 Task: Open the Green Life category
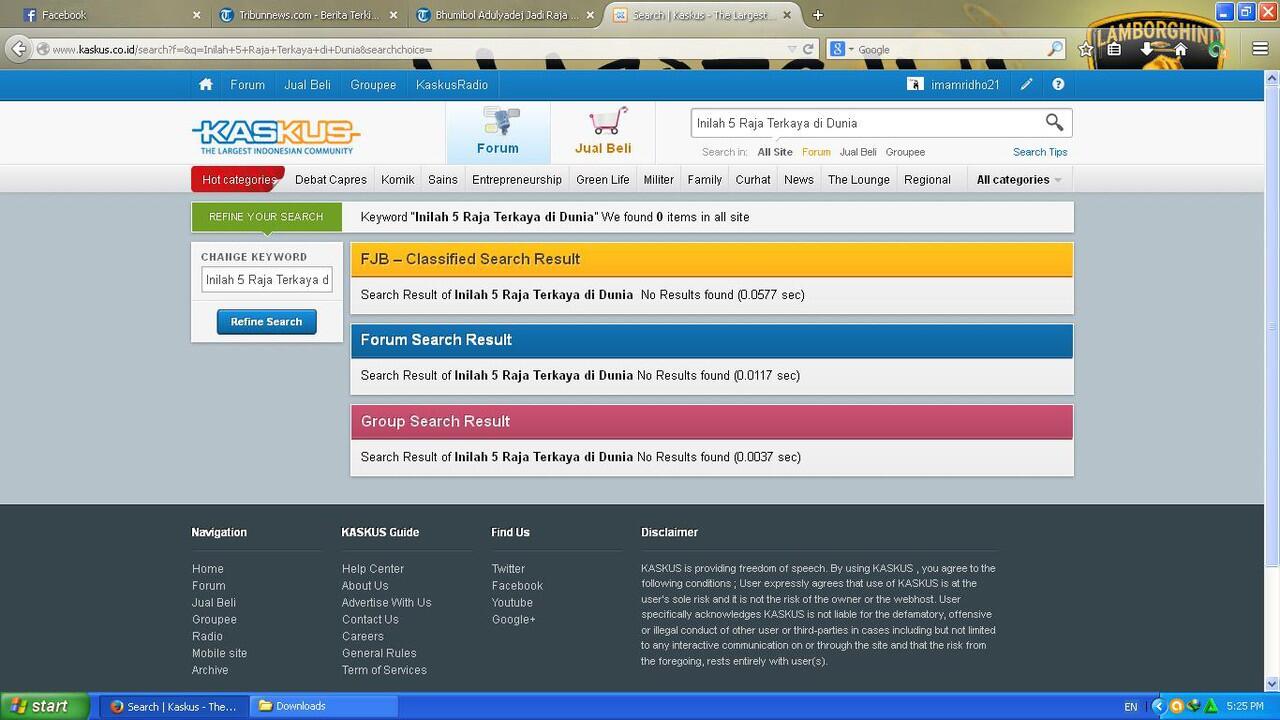pos(603,180)
